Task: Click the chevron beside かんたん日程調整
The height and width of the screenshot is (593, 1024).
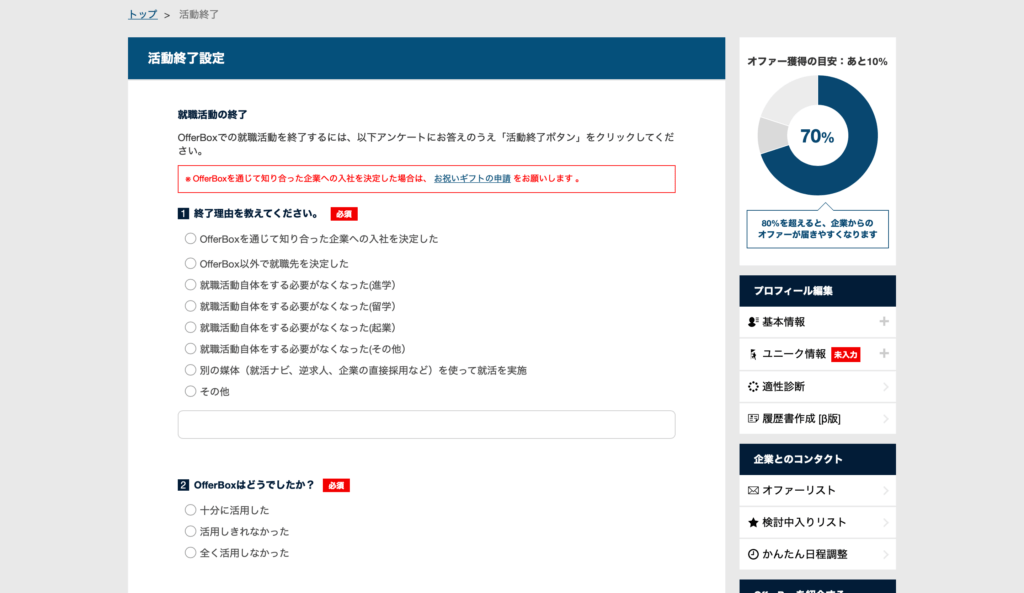Action: pyautogui.click(x=886, y=554)
